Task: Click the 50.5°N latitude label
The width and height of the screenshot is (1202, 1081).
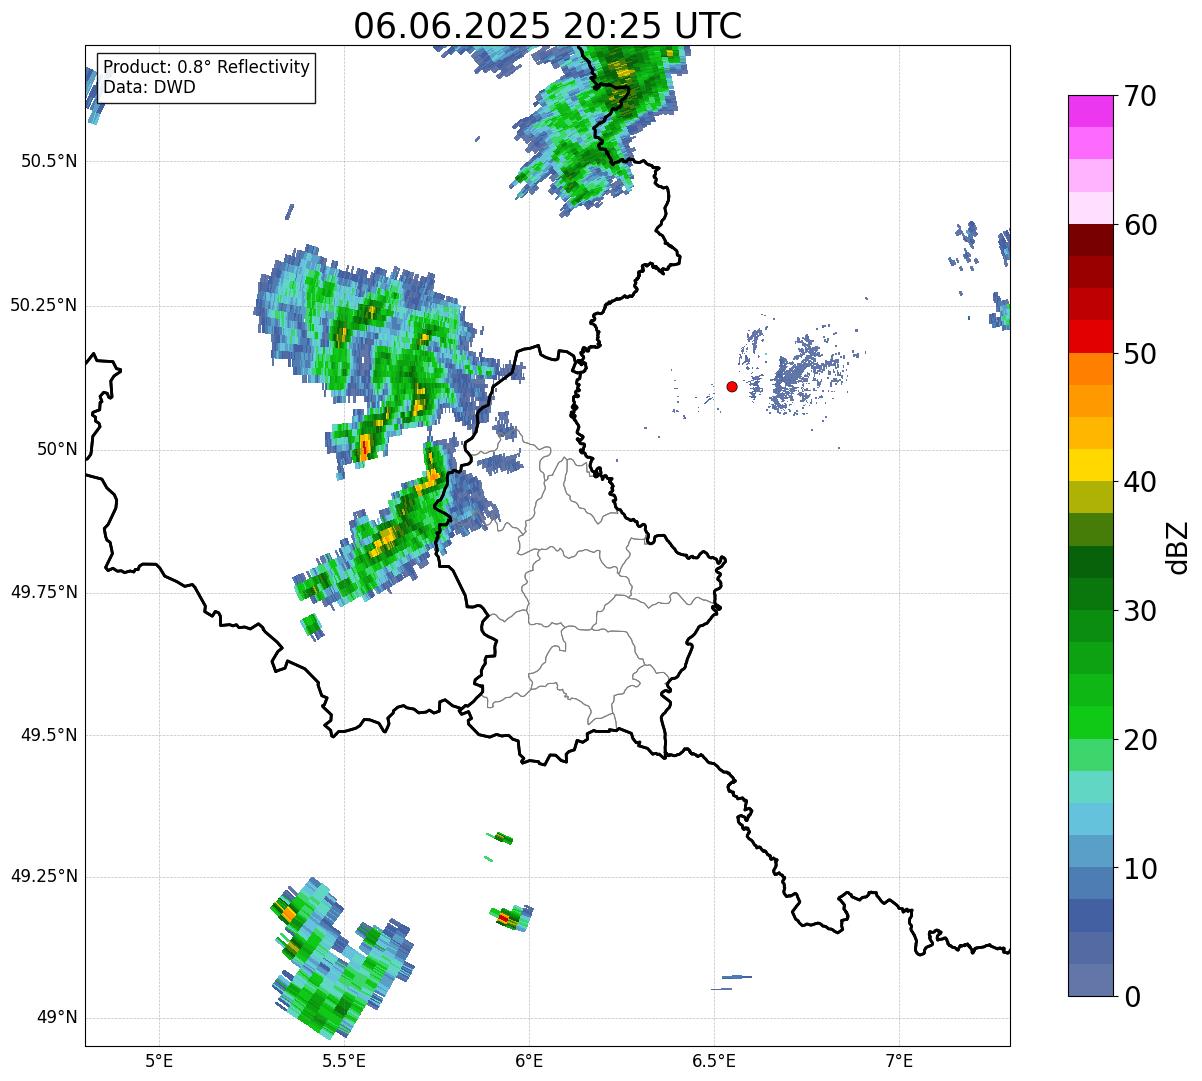Action: coord(49,161)
